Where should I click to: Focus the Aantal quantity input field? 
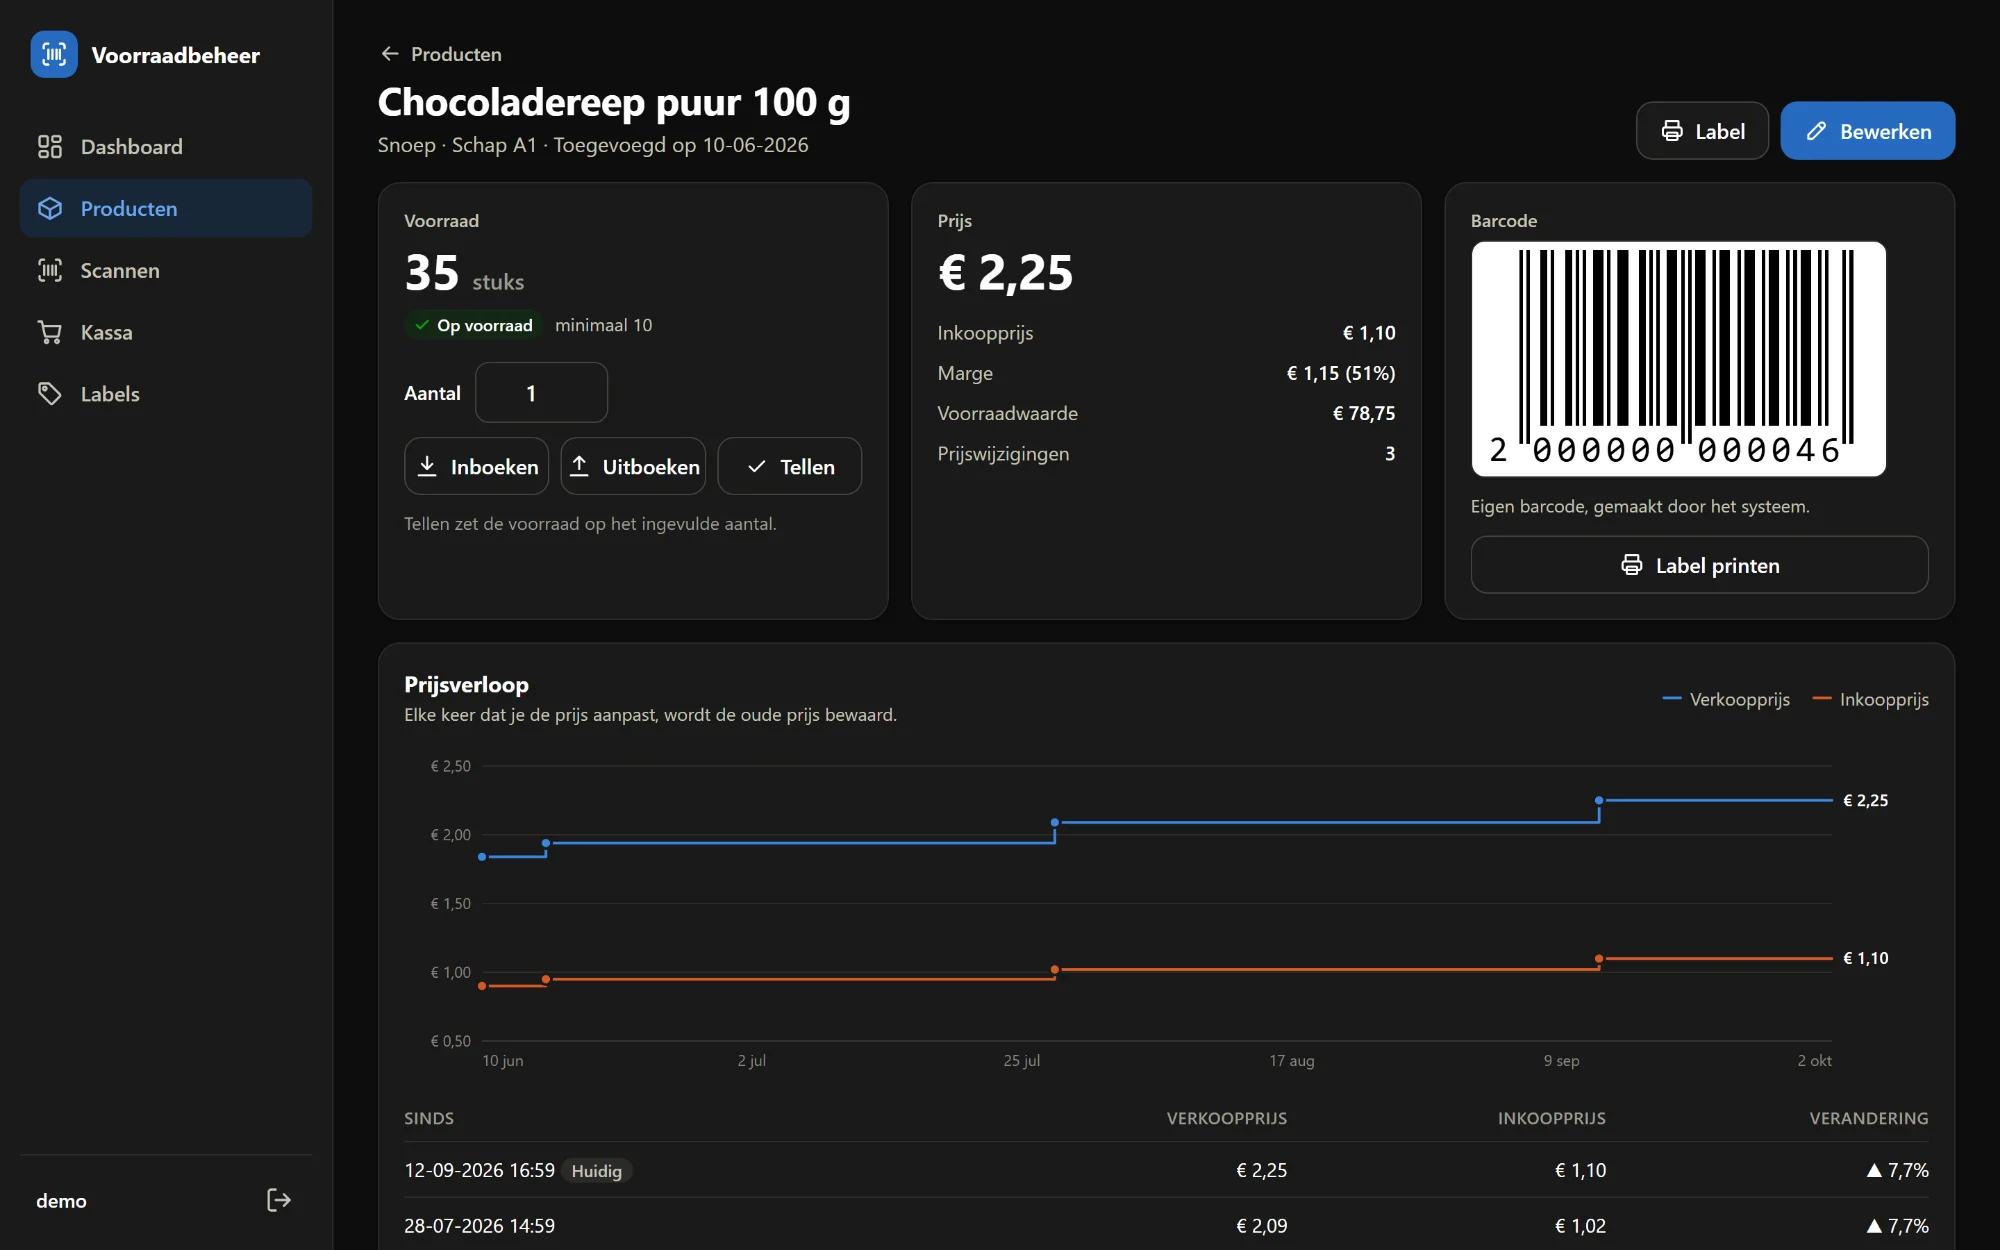click(x=541, y=393)
